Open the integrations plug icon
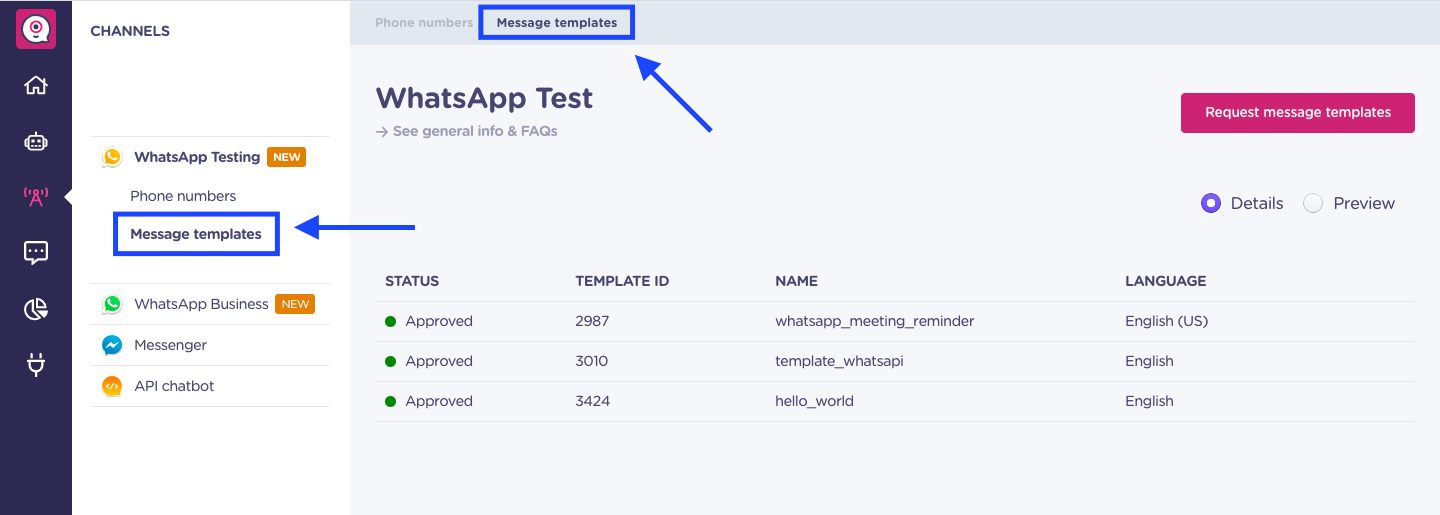 tap(36, 366)
